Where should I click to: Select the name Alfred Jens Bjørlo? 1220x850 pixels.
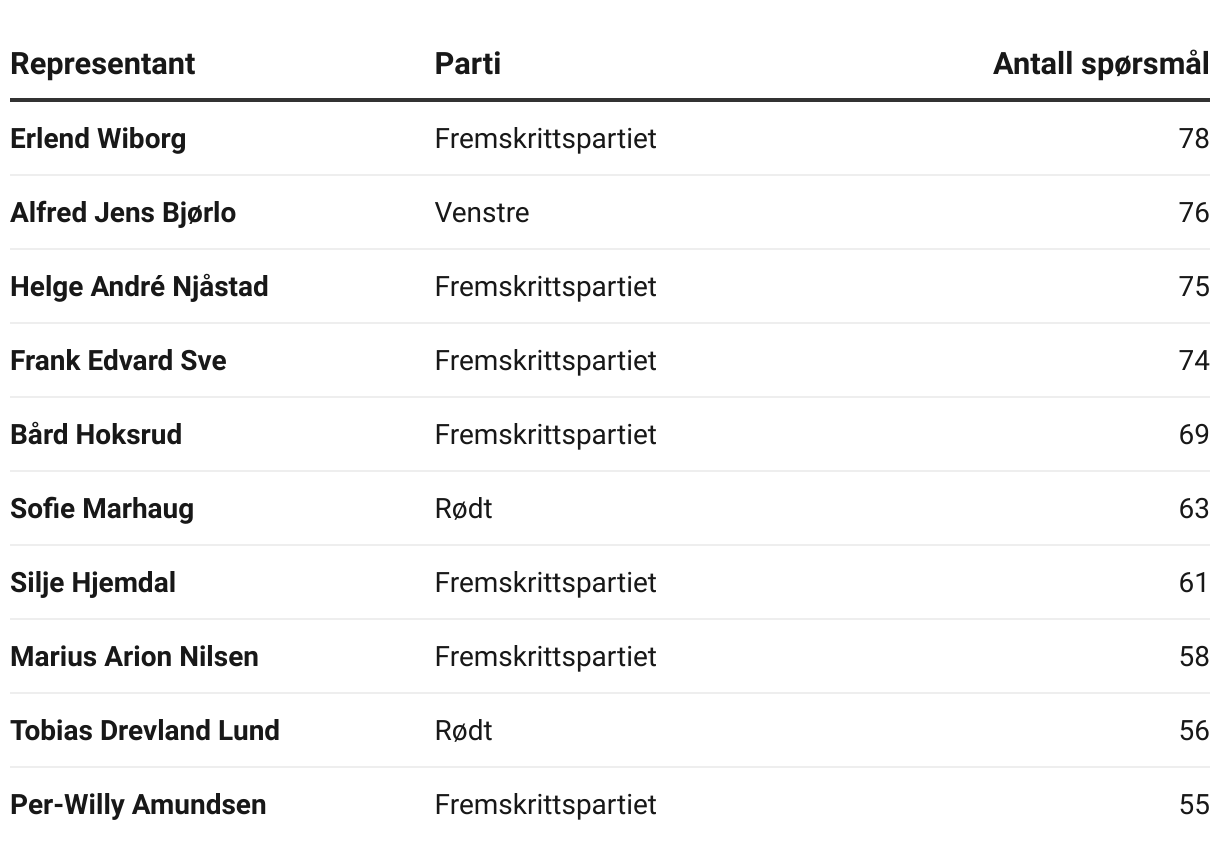123,212
